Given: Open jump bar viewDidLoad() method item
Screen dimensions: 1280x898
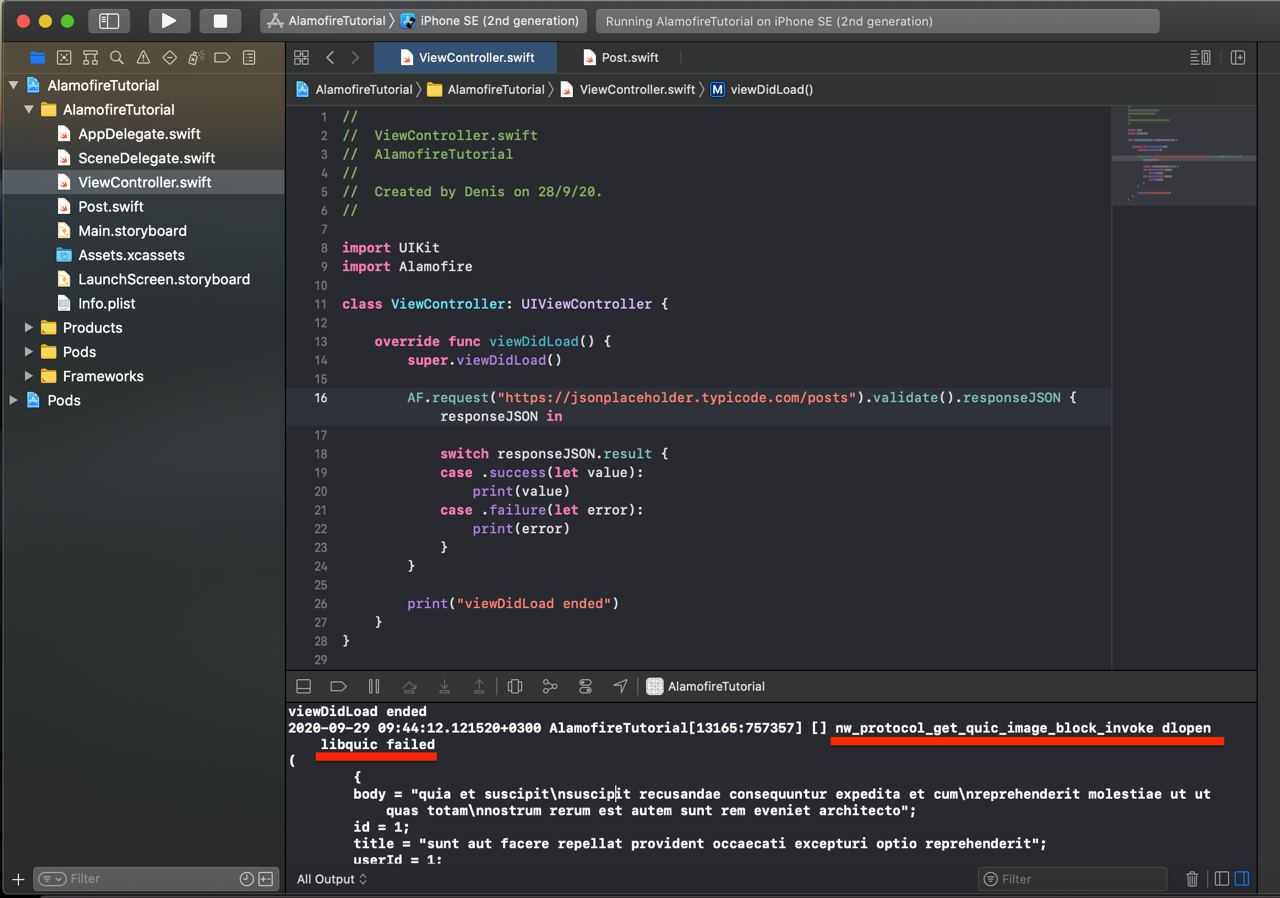Looking at the screenshot, I should tap(761, 89).
